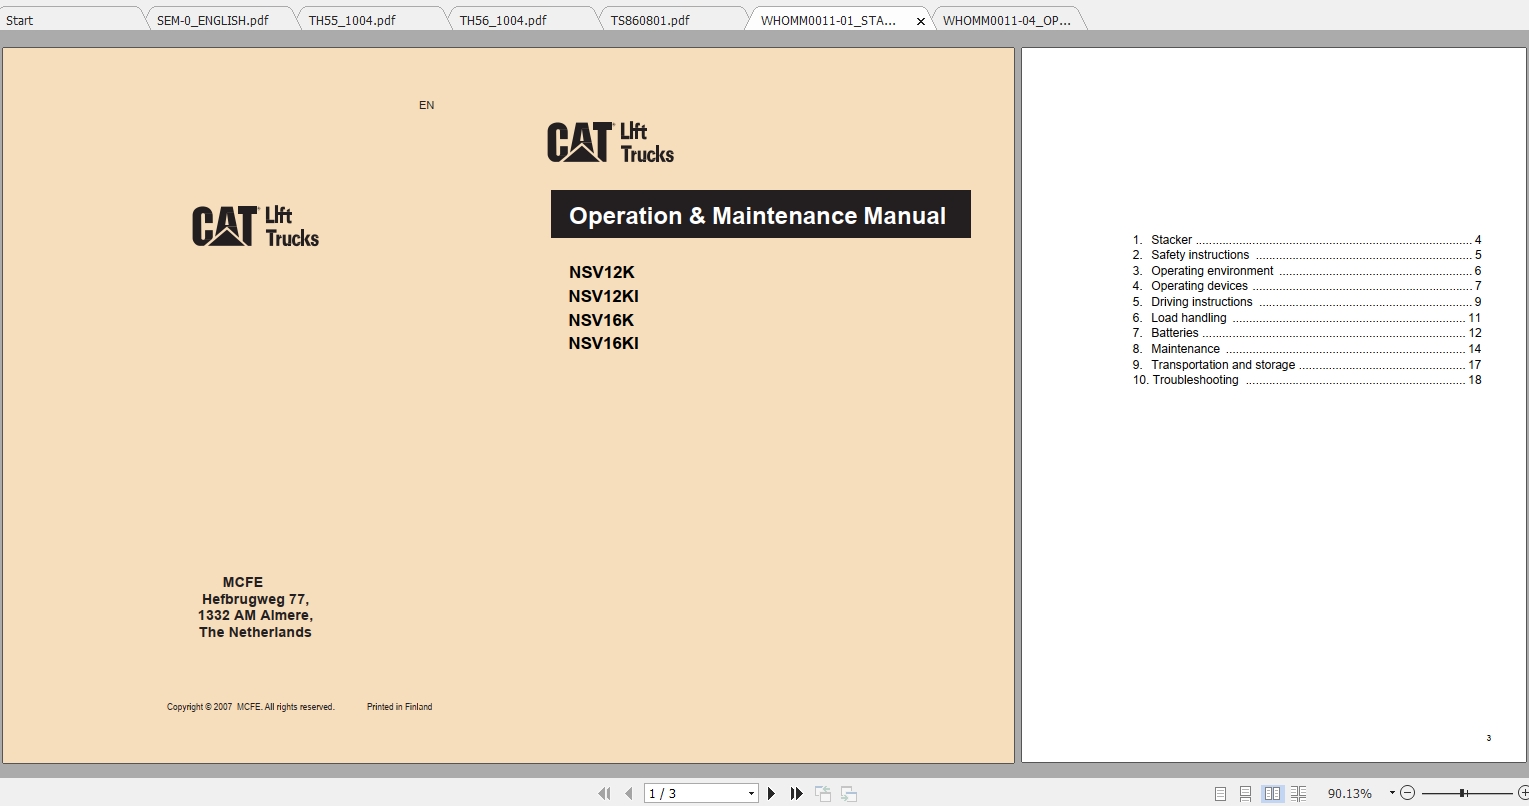Activate book view layout
This screenshot has height=806, width=1529.
(1297, 793)
